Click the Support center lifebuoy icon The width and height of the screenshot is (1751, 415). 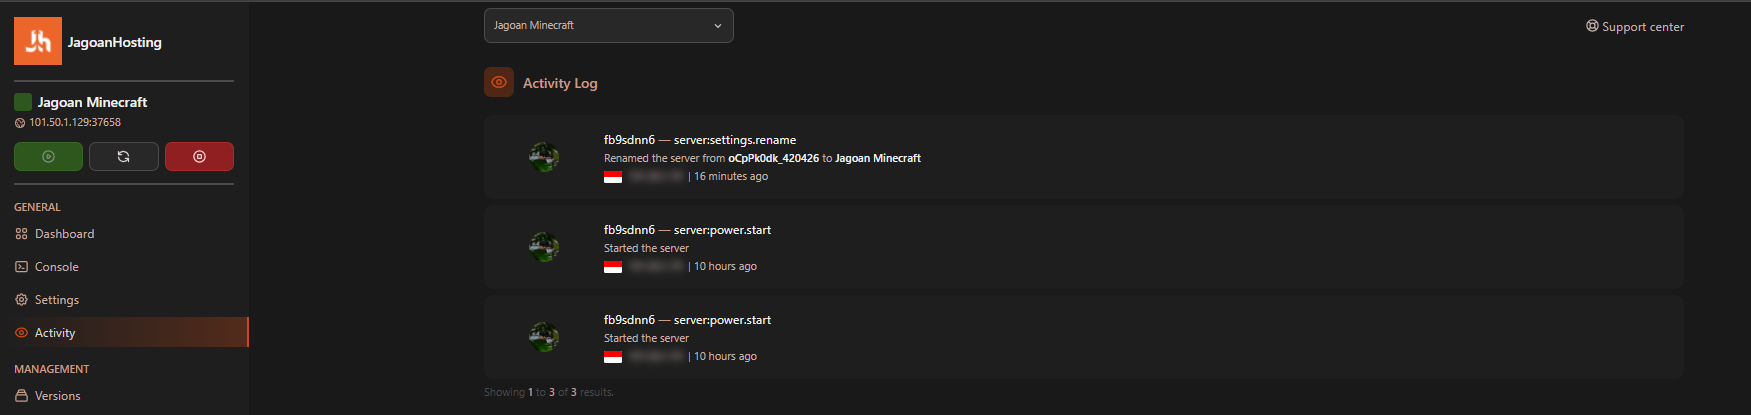pyautogui.click(x=1592, y=26)
